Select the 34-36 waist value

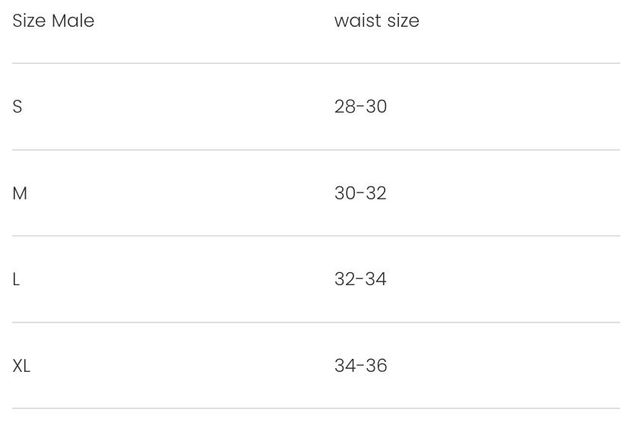coord(360,366)
